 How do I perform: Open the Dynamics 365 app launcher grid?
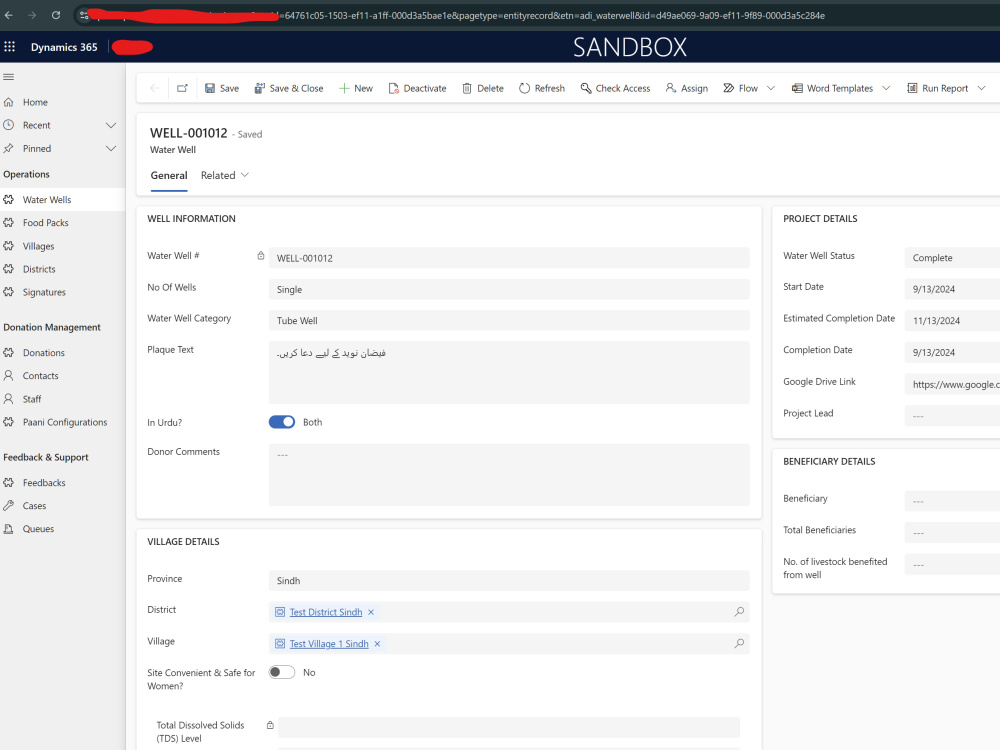[x=10, y=47]
